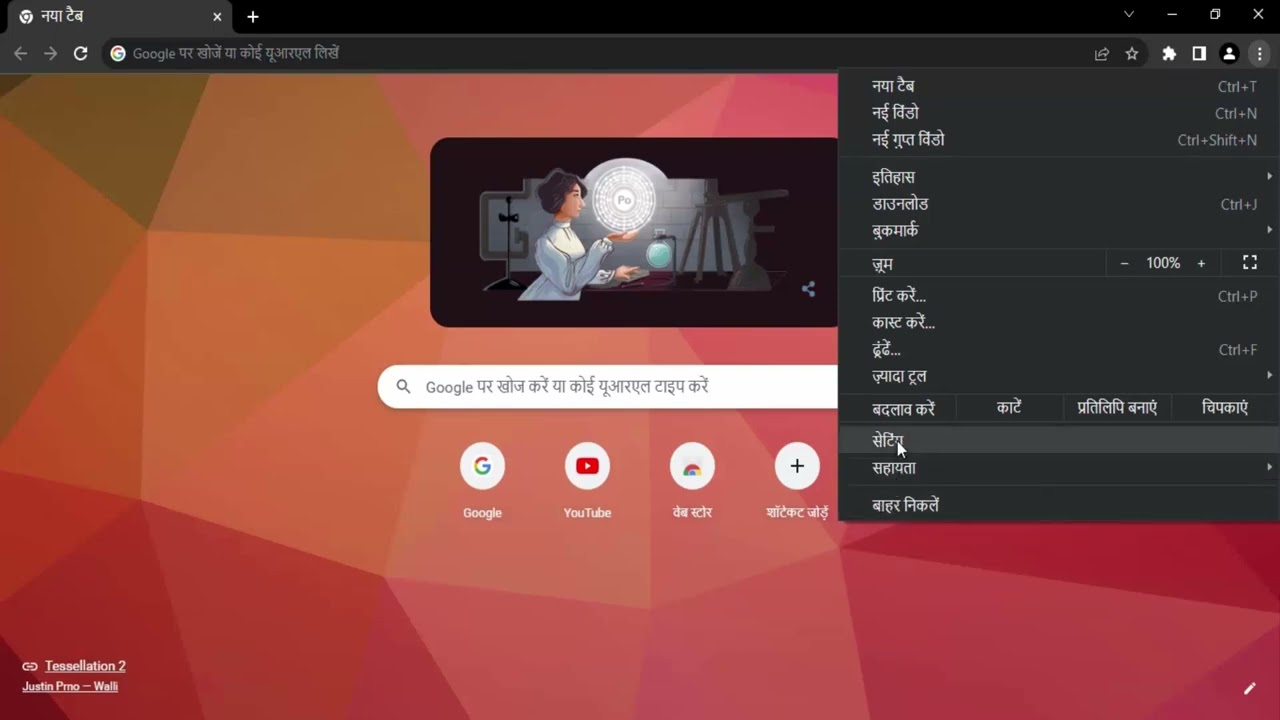Click the काटें edit button
Viewport: 1280px width, 720px height.
click(1009, 408)
